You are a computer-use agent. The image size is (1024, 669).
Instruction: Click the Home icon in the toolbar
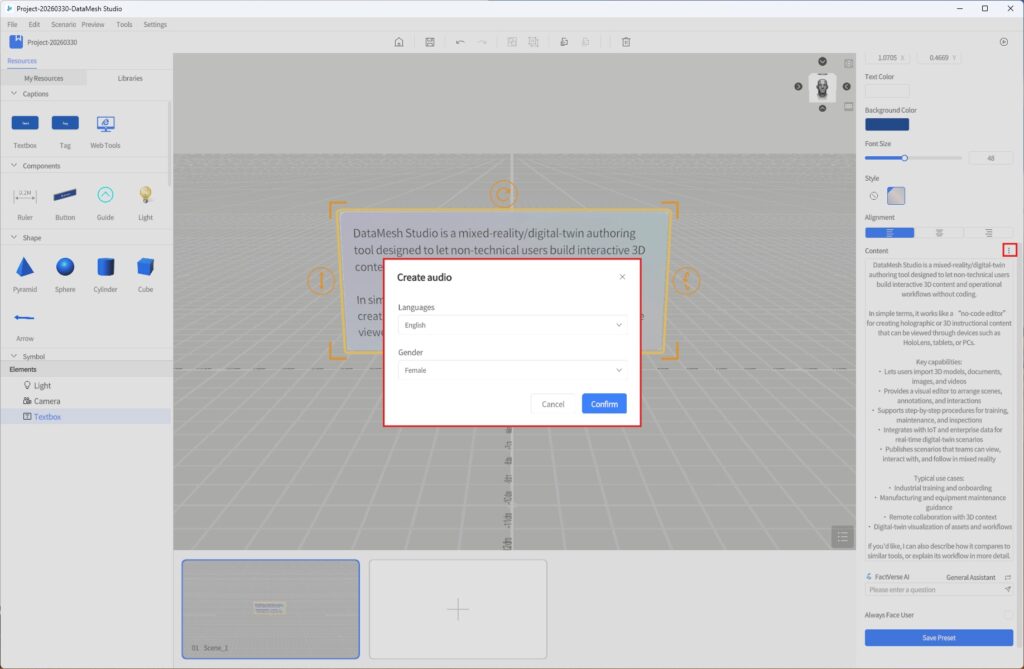pos(399,42)
